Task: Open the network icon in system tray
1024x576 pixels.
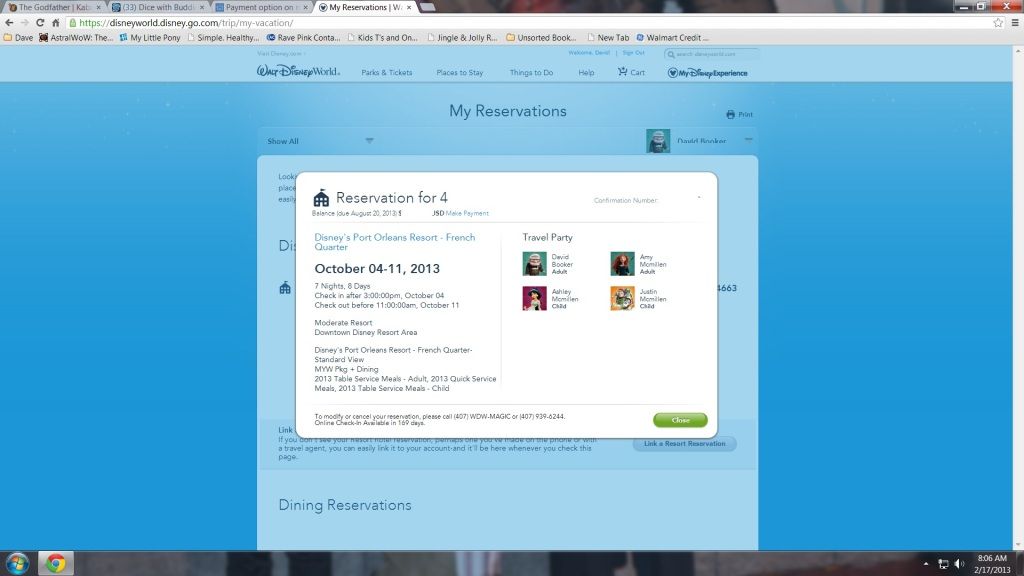Action: [943, 564]
